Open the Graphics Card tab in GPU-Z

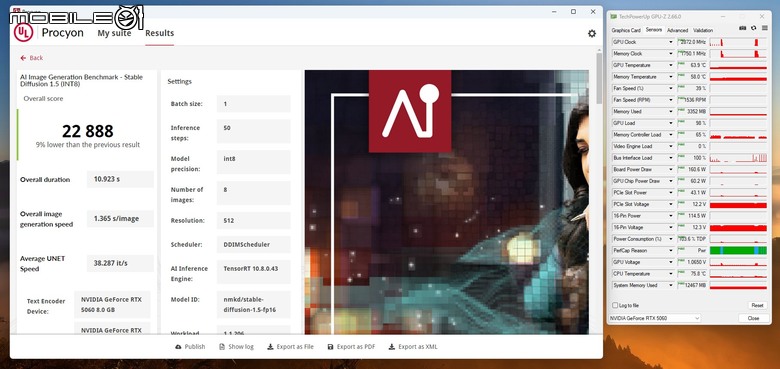[626, 30]
